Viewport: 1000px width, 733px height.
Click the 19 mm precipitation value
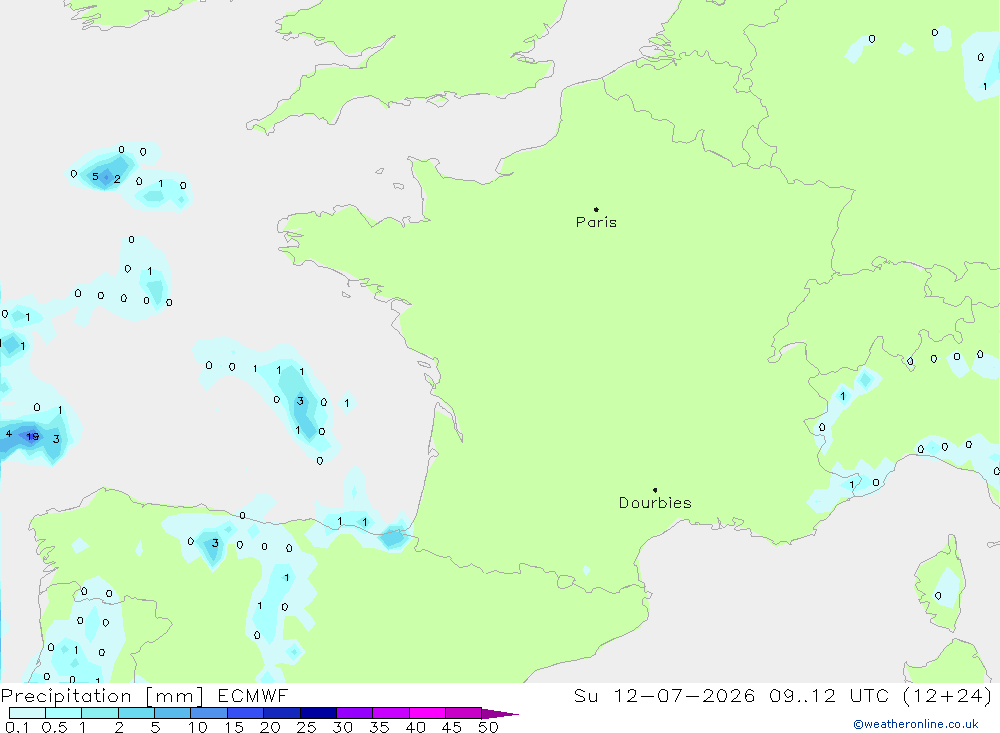pos(33,436)
